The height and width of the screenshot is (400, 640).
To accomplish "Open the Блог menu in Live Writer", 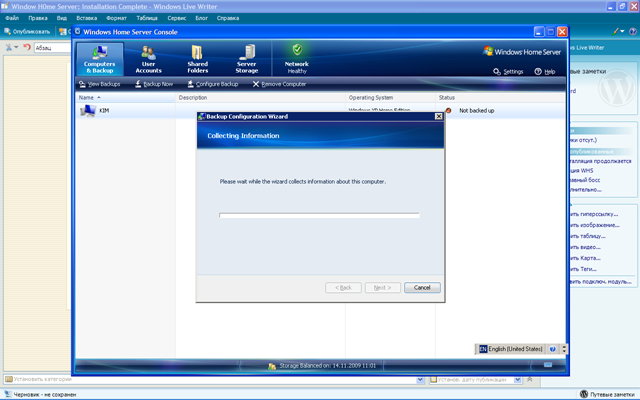I will (202, 18).
